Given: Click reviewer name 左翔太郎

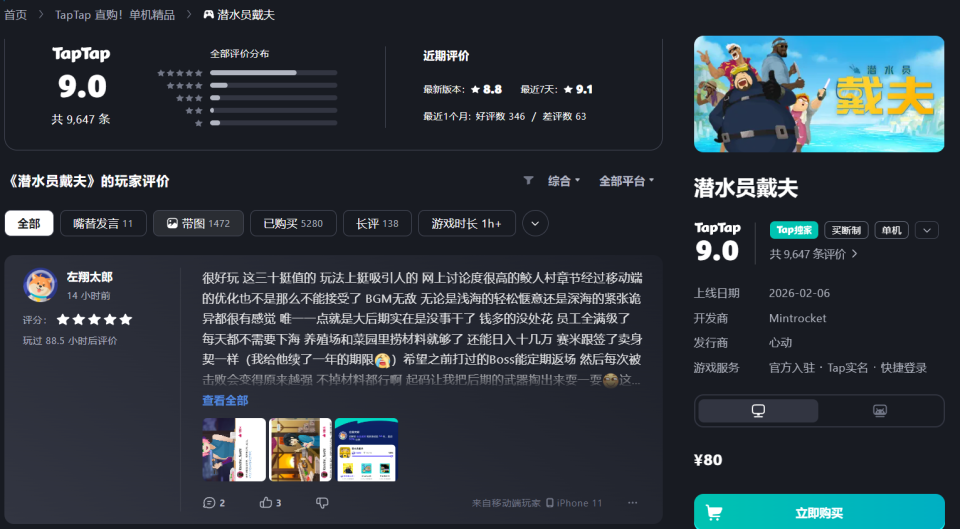Looking at the screenshot, I should [89, 277].
